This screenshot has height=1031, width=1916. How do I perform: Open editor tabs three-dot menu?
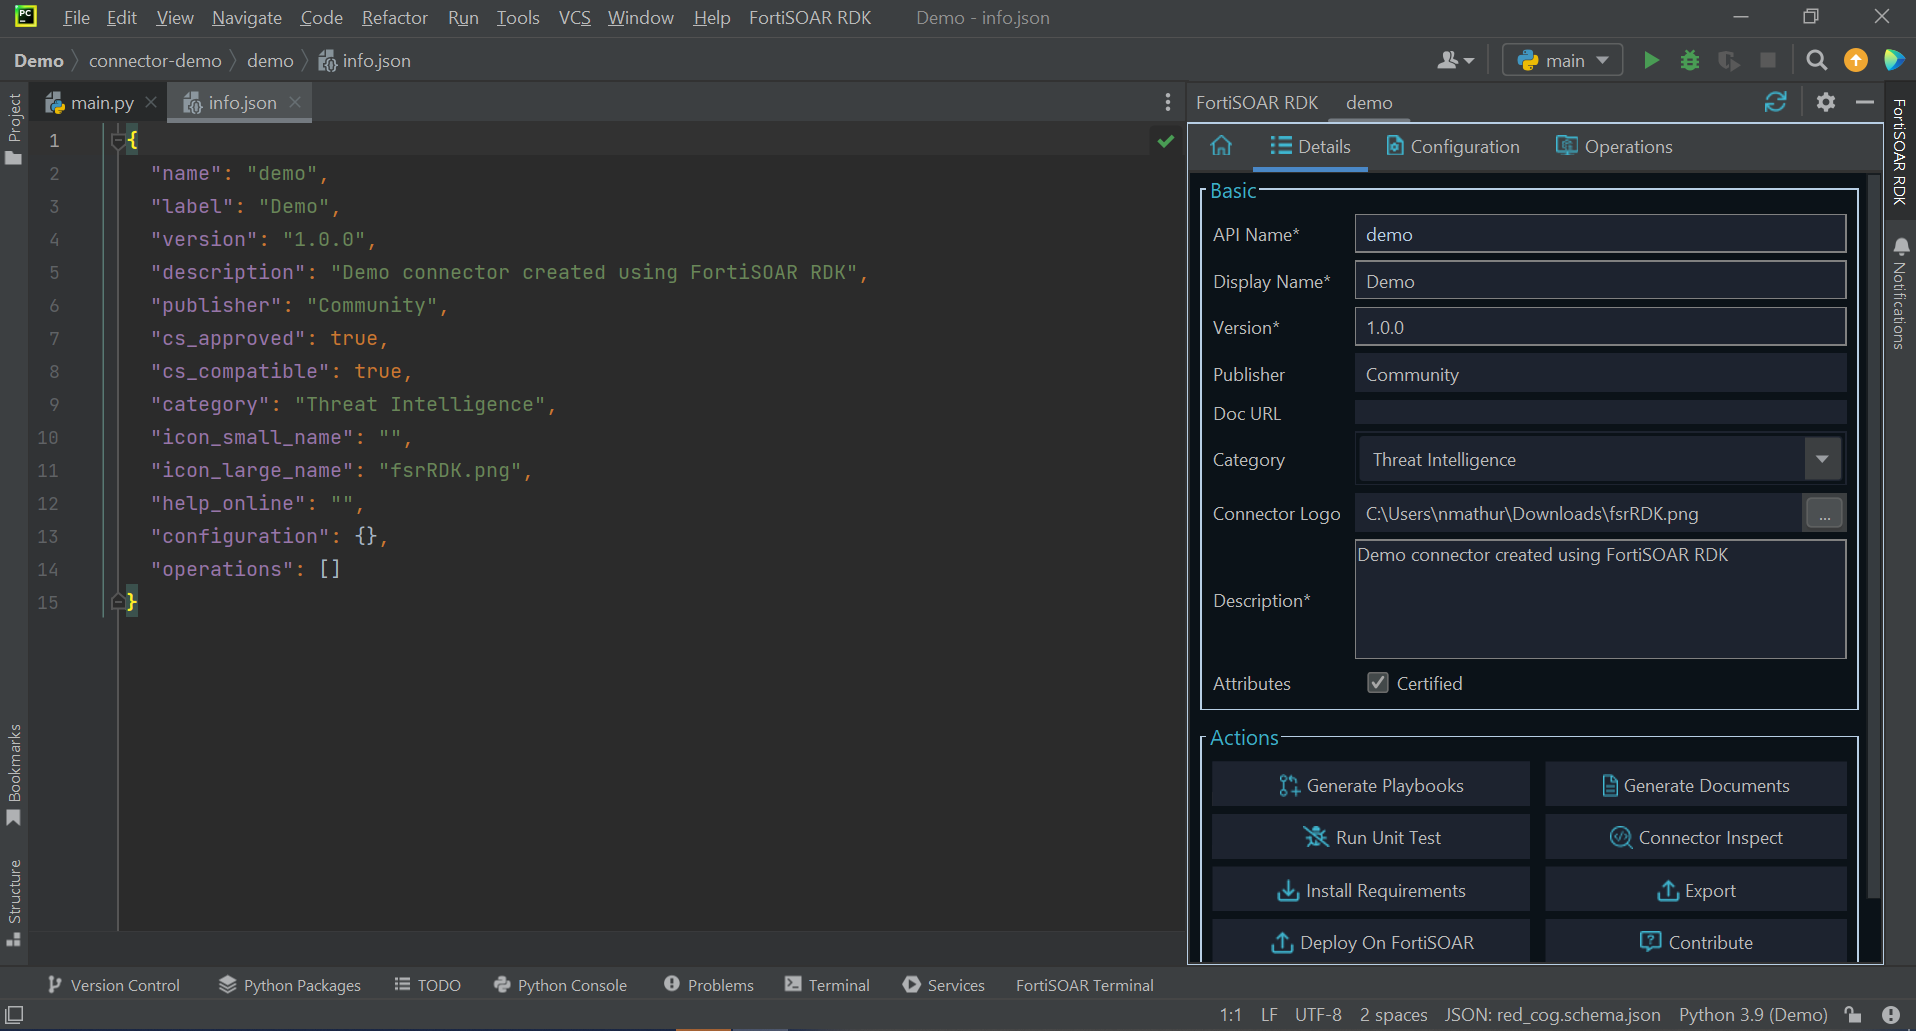coord(1167,102)
